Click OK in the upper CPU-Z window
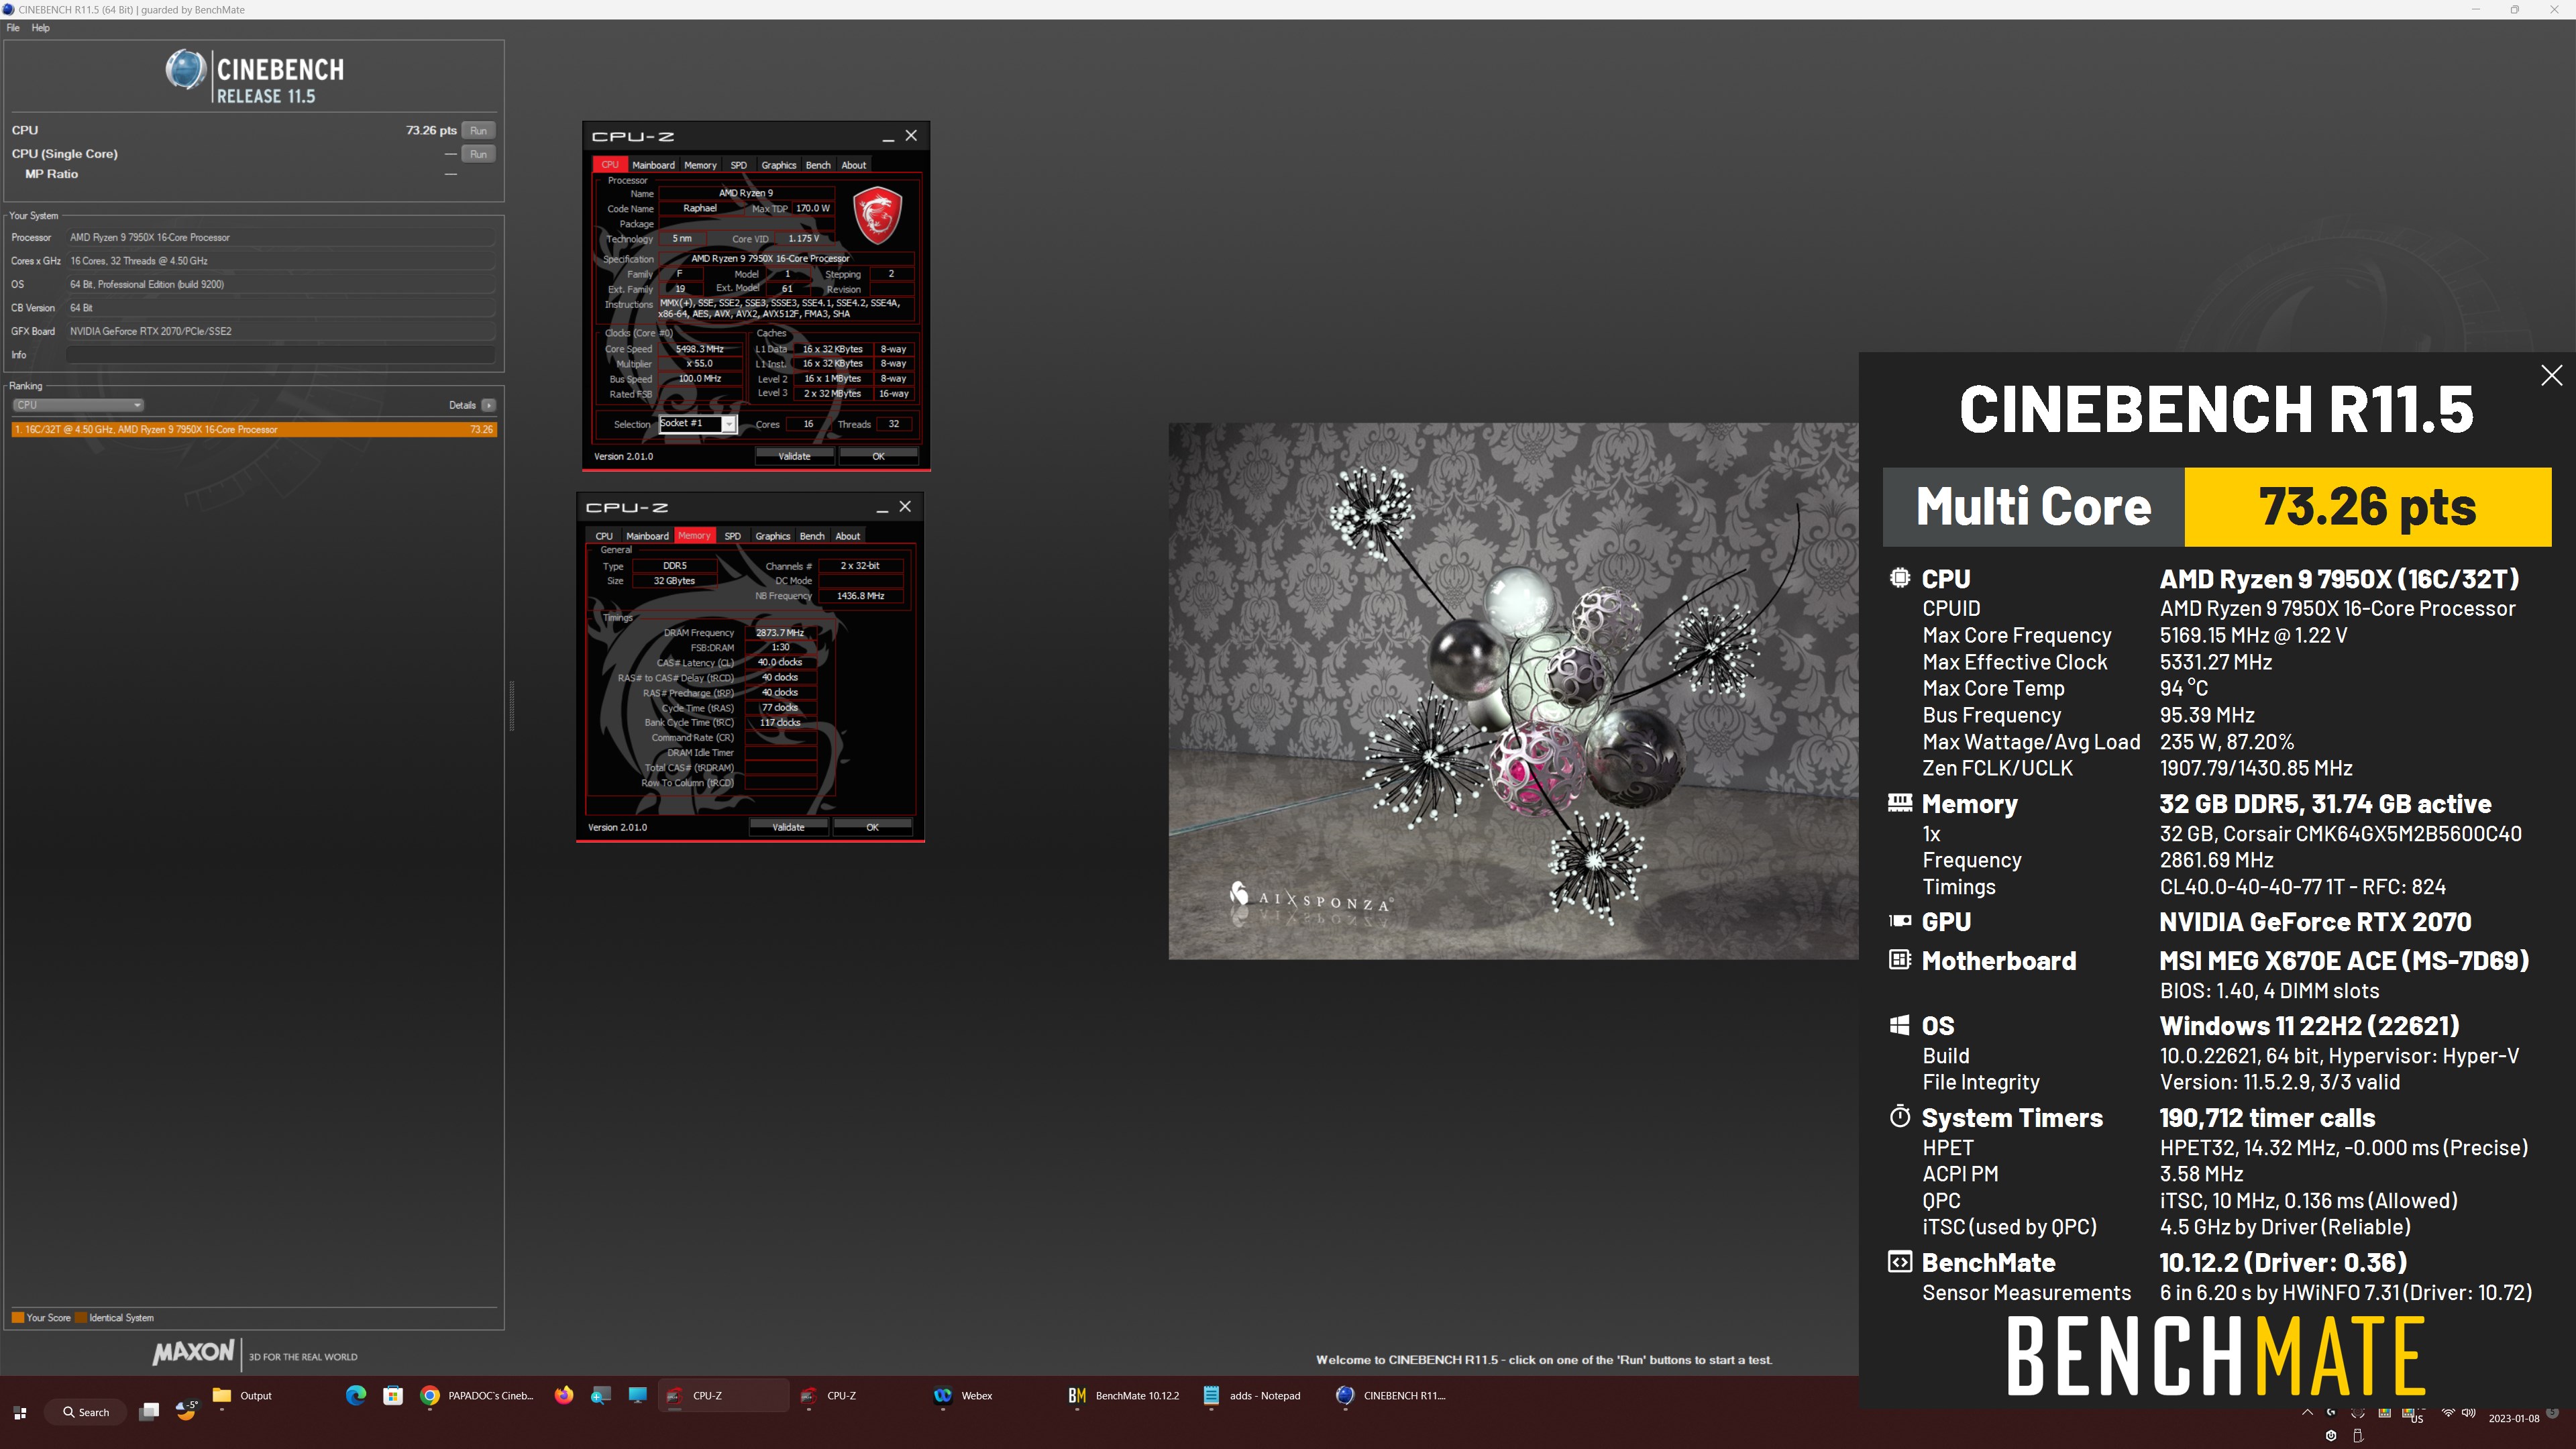The image size is (2576, 1449). (878, 456)
